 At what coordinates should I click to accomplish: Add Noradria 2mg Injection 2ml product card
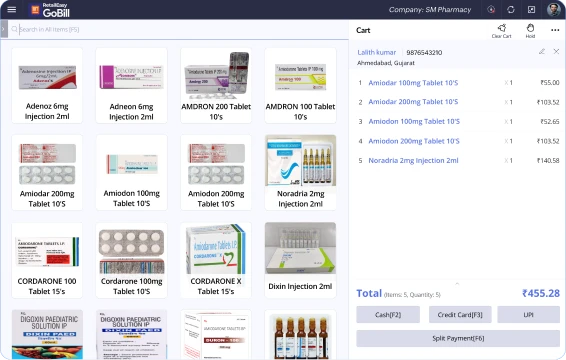click(x=300, y=173)
